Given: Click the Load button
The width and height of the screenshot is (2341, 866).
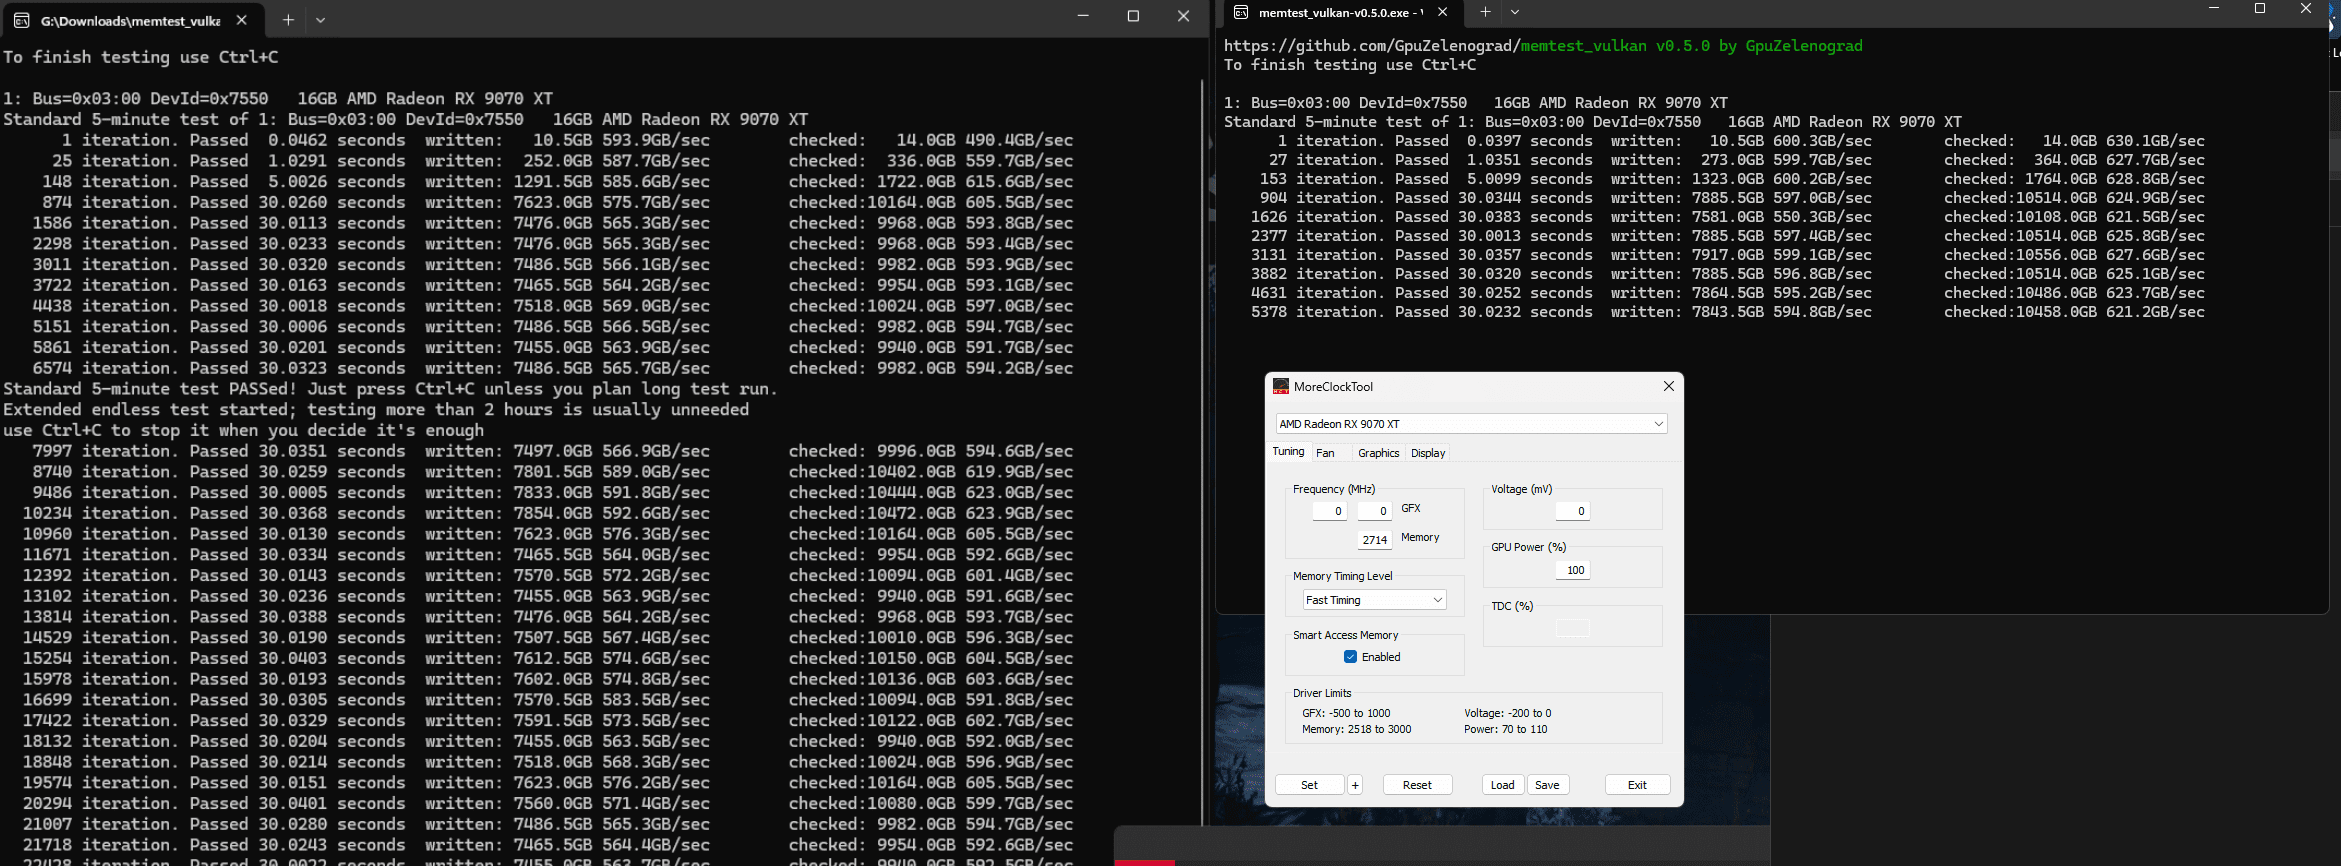Looking at the screenshot, I should tap(1502, 785).
